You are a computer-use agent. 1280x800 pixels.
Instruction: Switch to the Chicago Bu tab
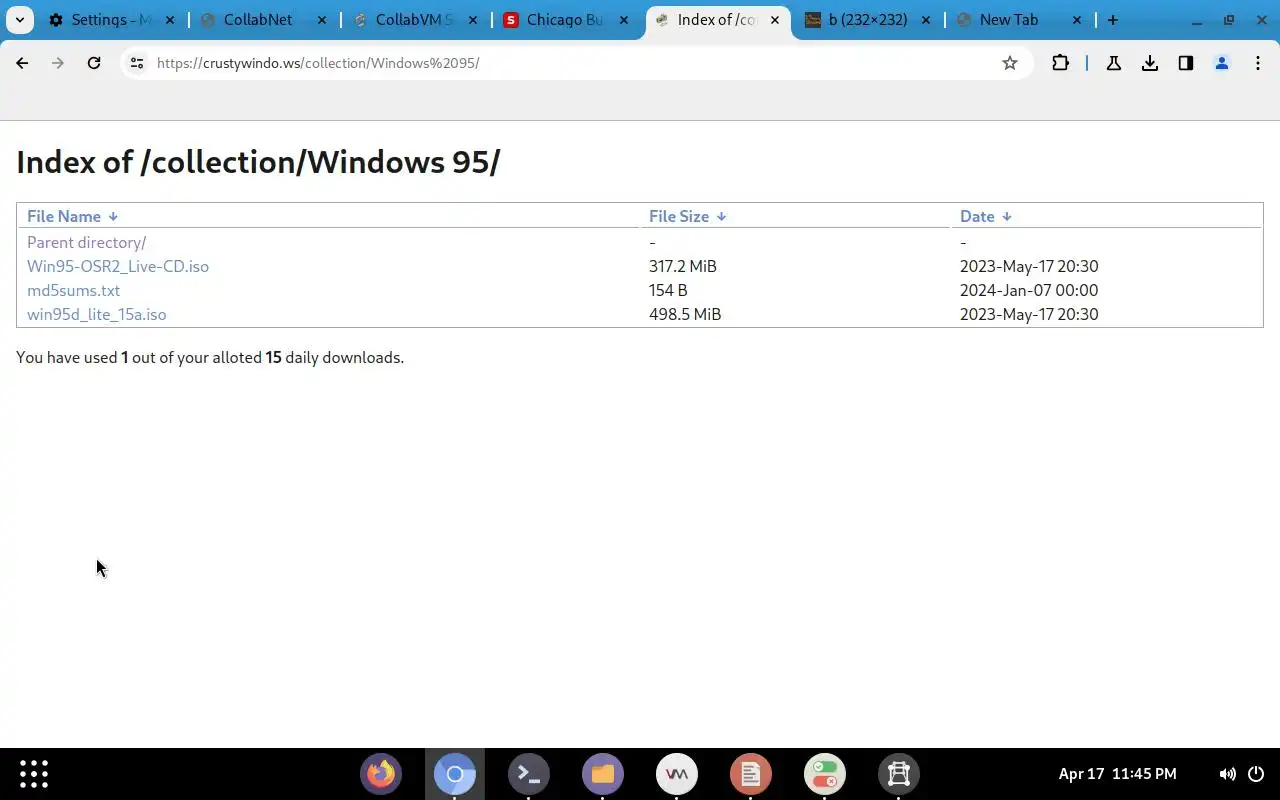pyautogui.click(x=568, y=20)
